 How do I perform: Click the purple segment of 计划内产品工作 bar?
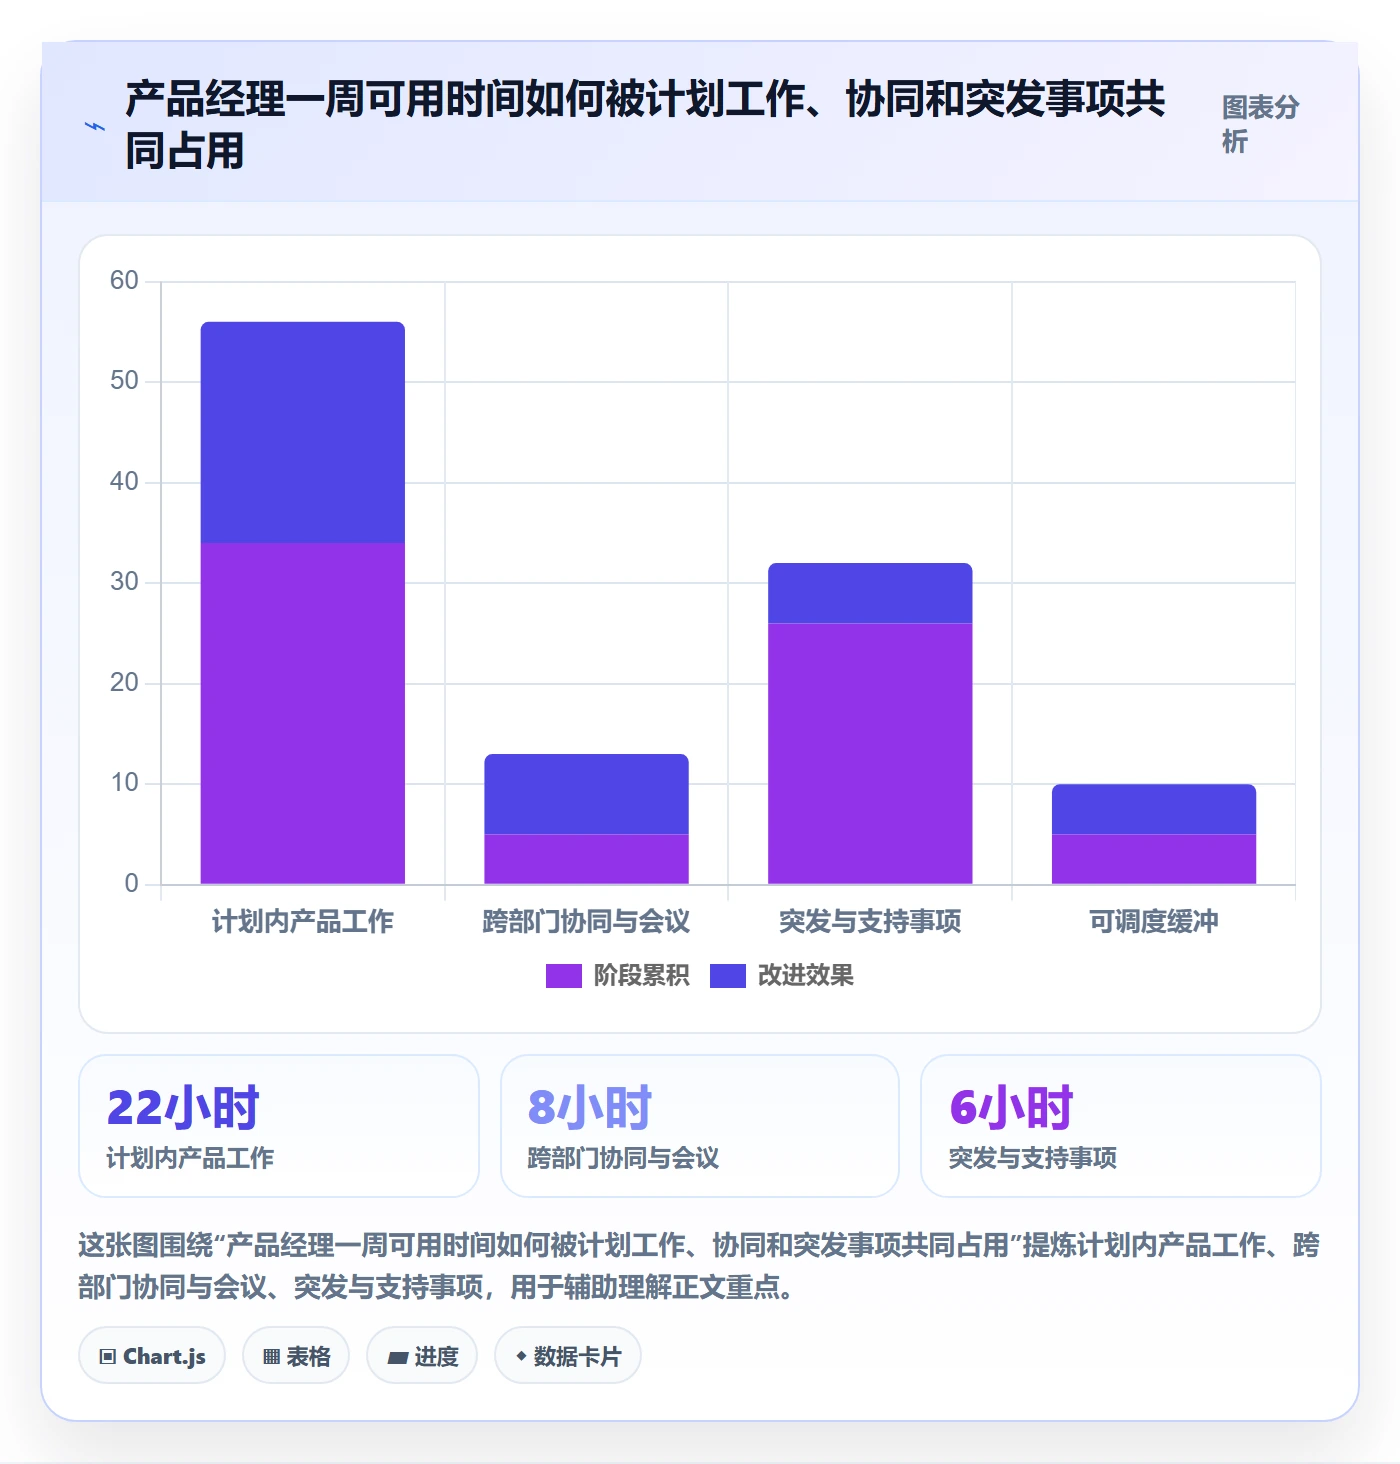click(x=303, y=713)
